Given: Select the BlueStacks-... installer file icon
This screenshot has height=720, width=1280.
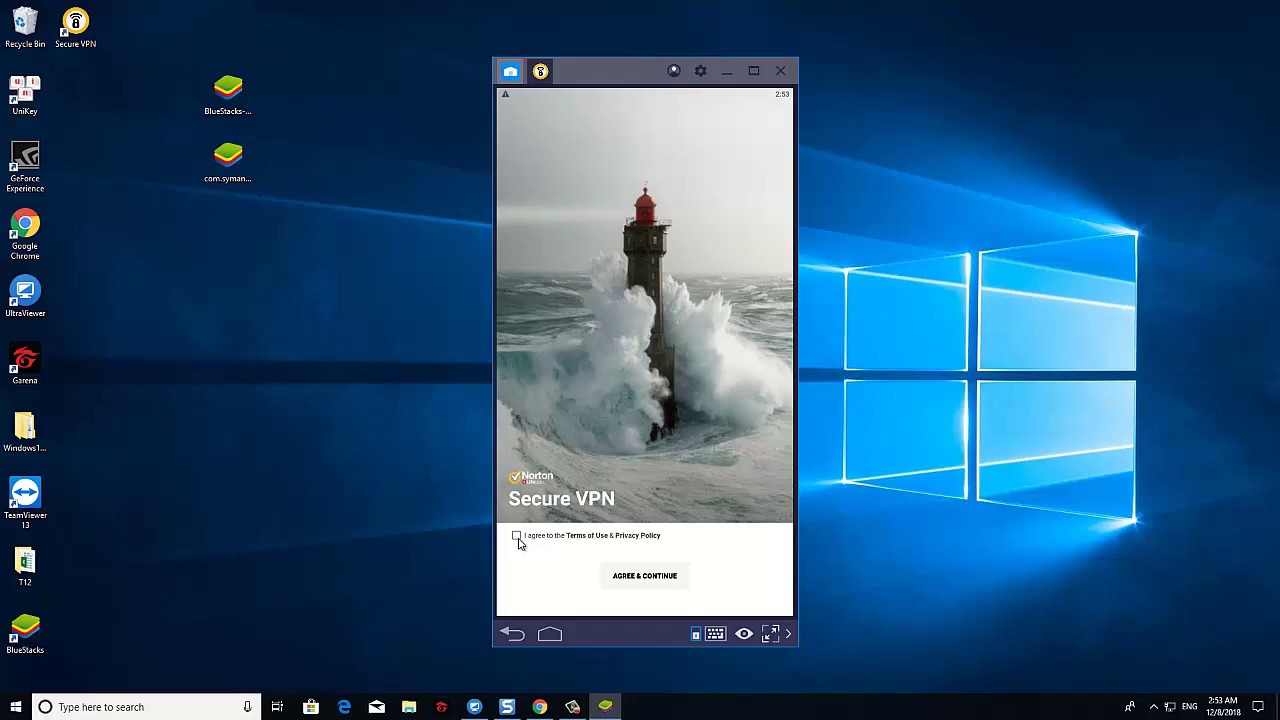Looking at the screenshot, I should click(228, 95).
